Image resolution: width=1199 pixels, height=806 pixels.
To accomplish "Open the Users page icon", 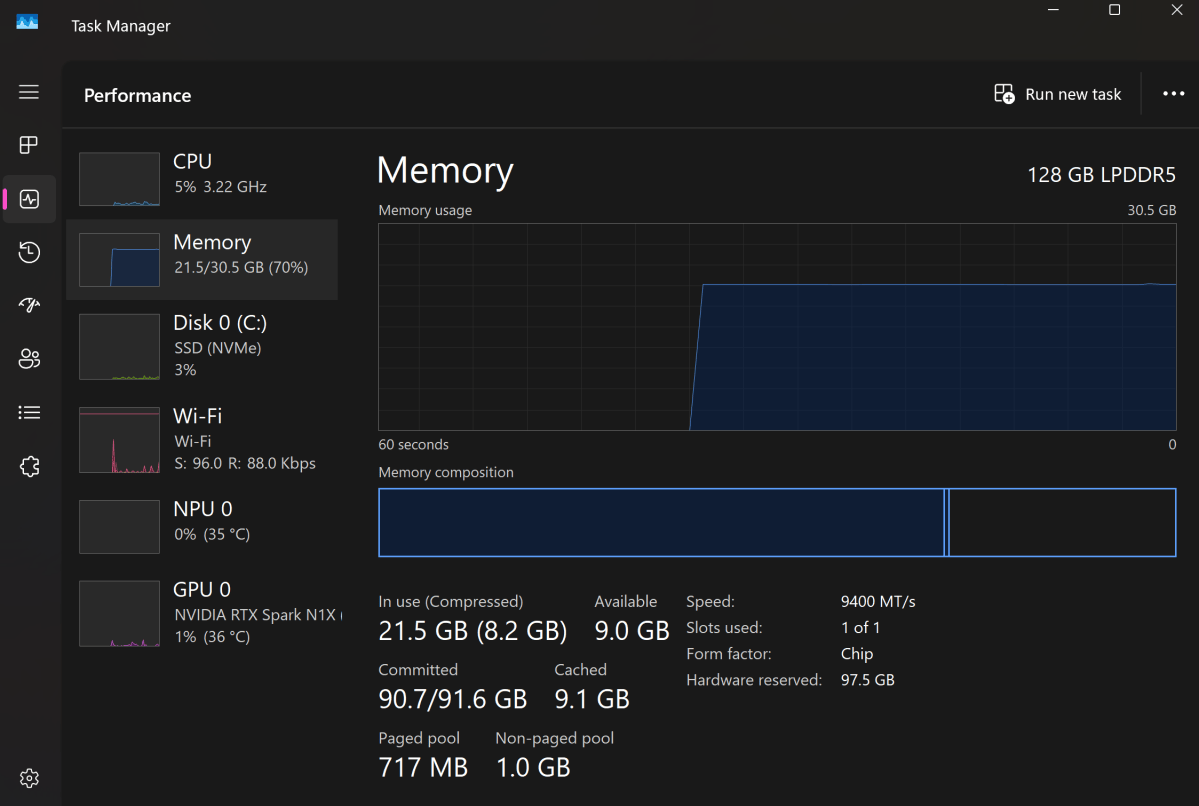I will [29, 359].
